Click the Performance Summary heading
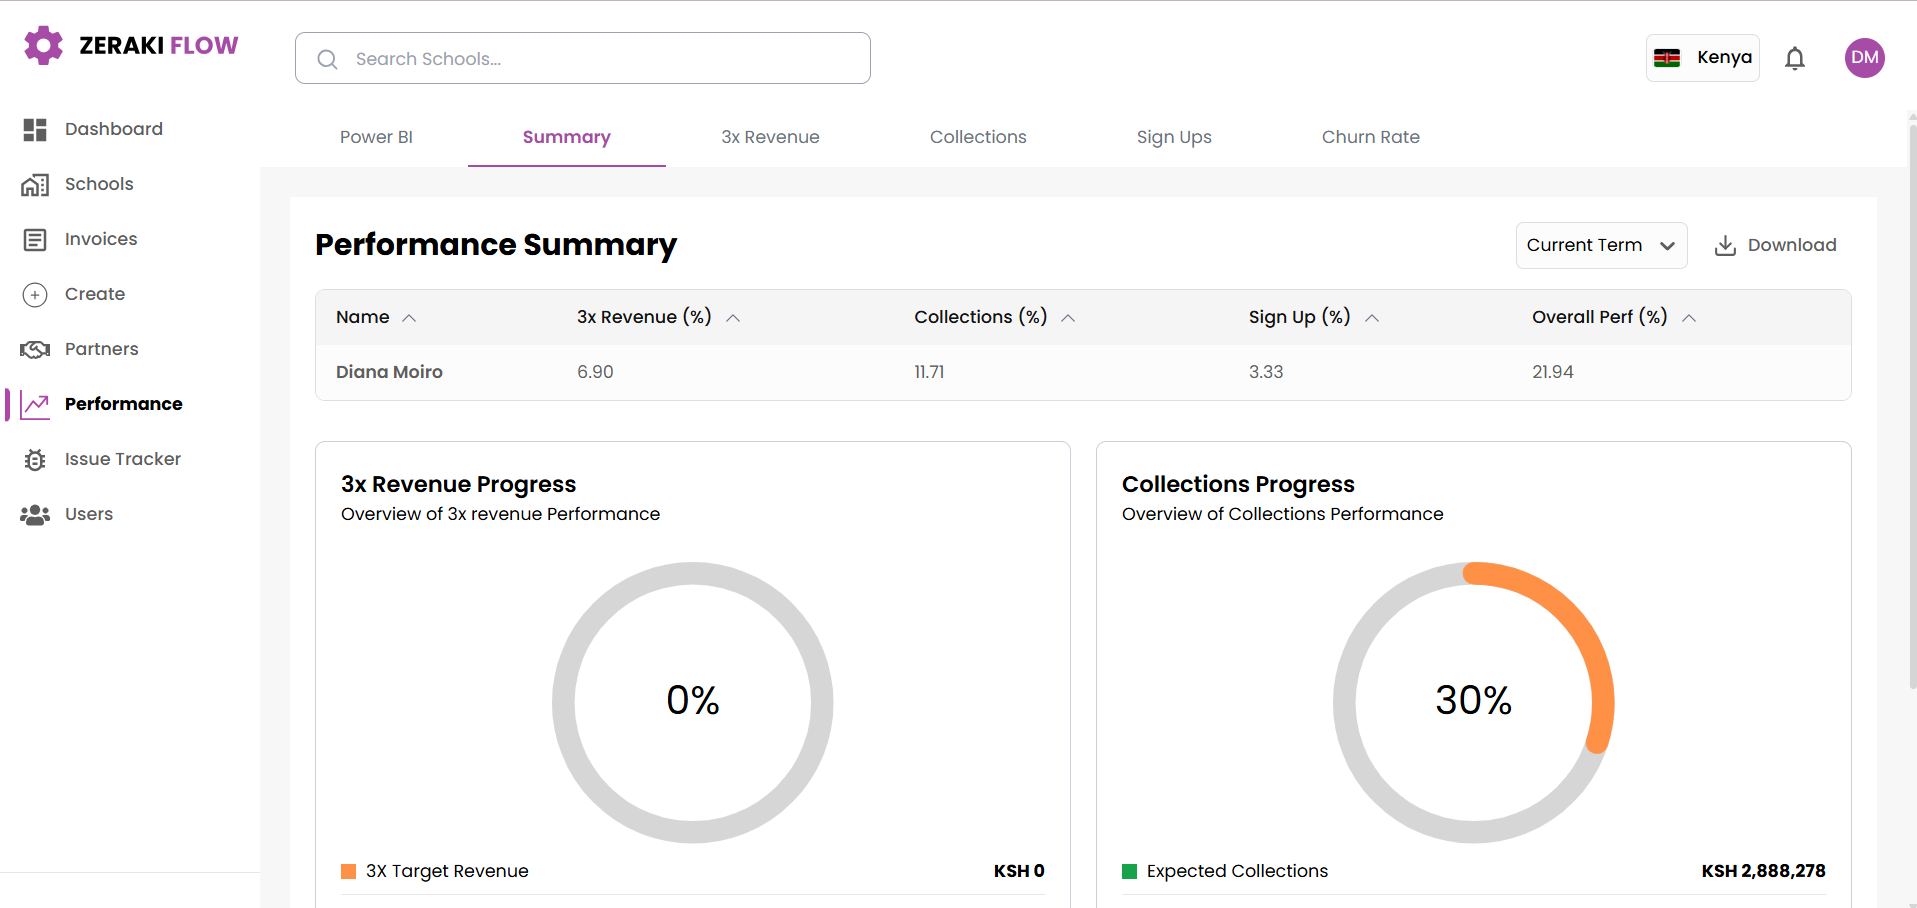This screenshot has height=908, width=1917. [496, 245]
